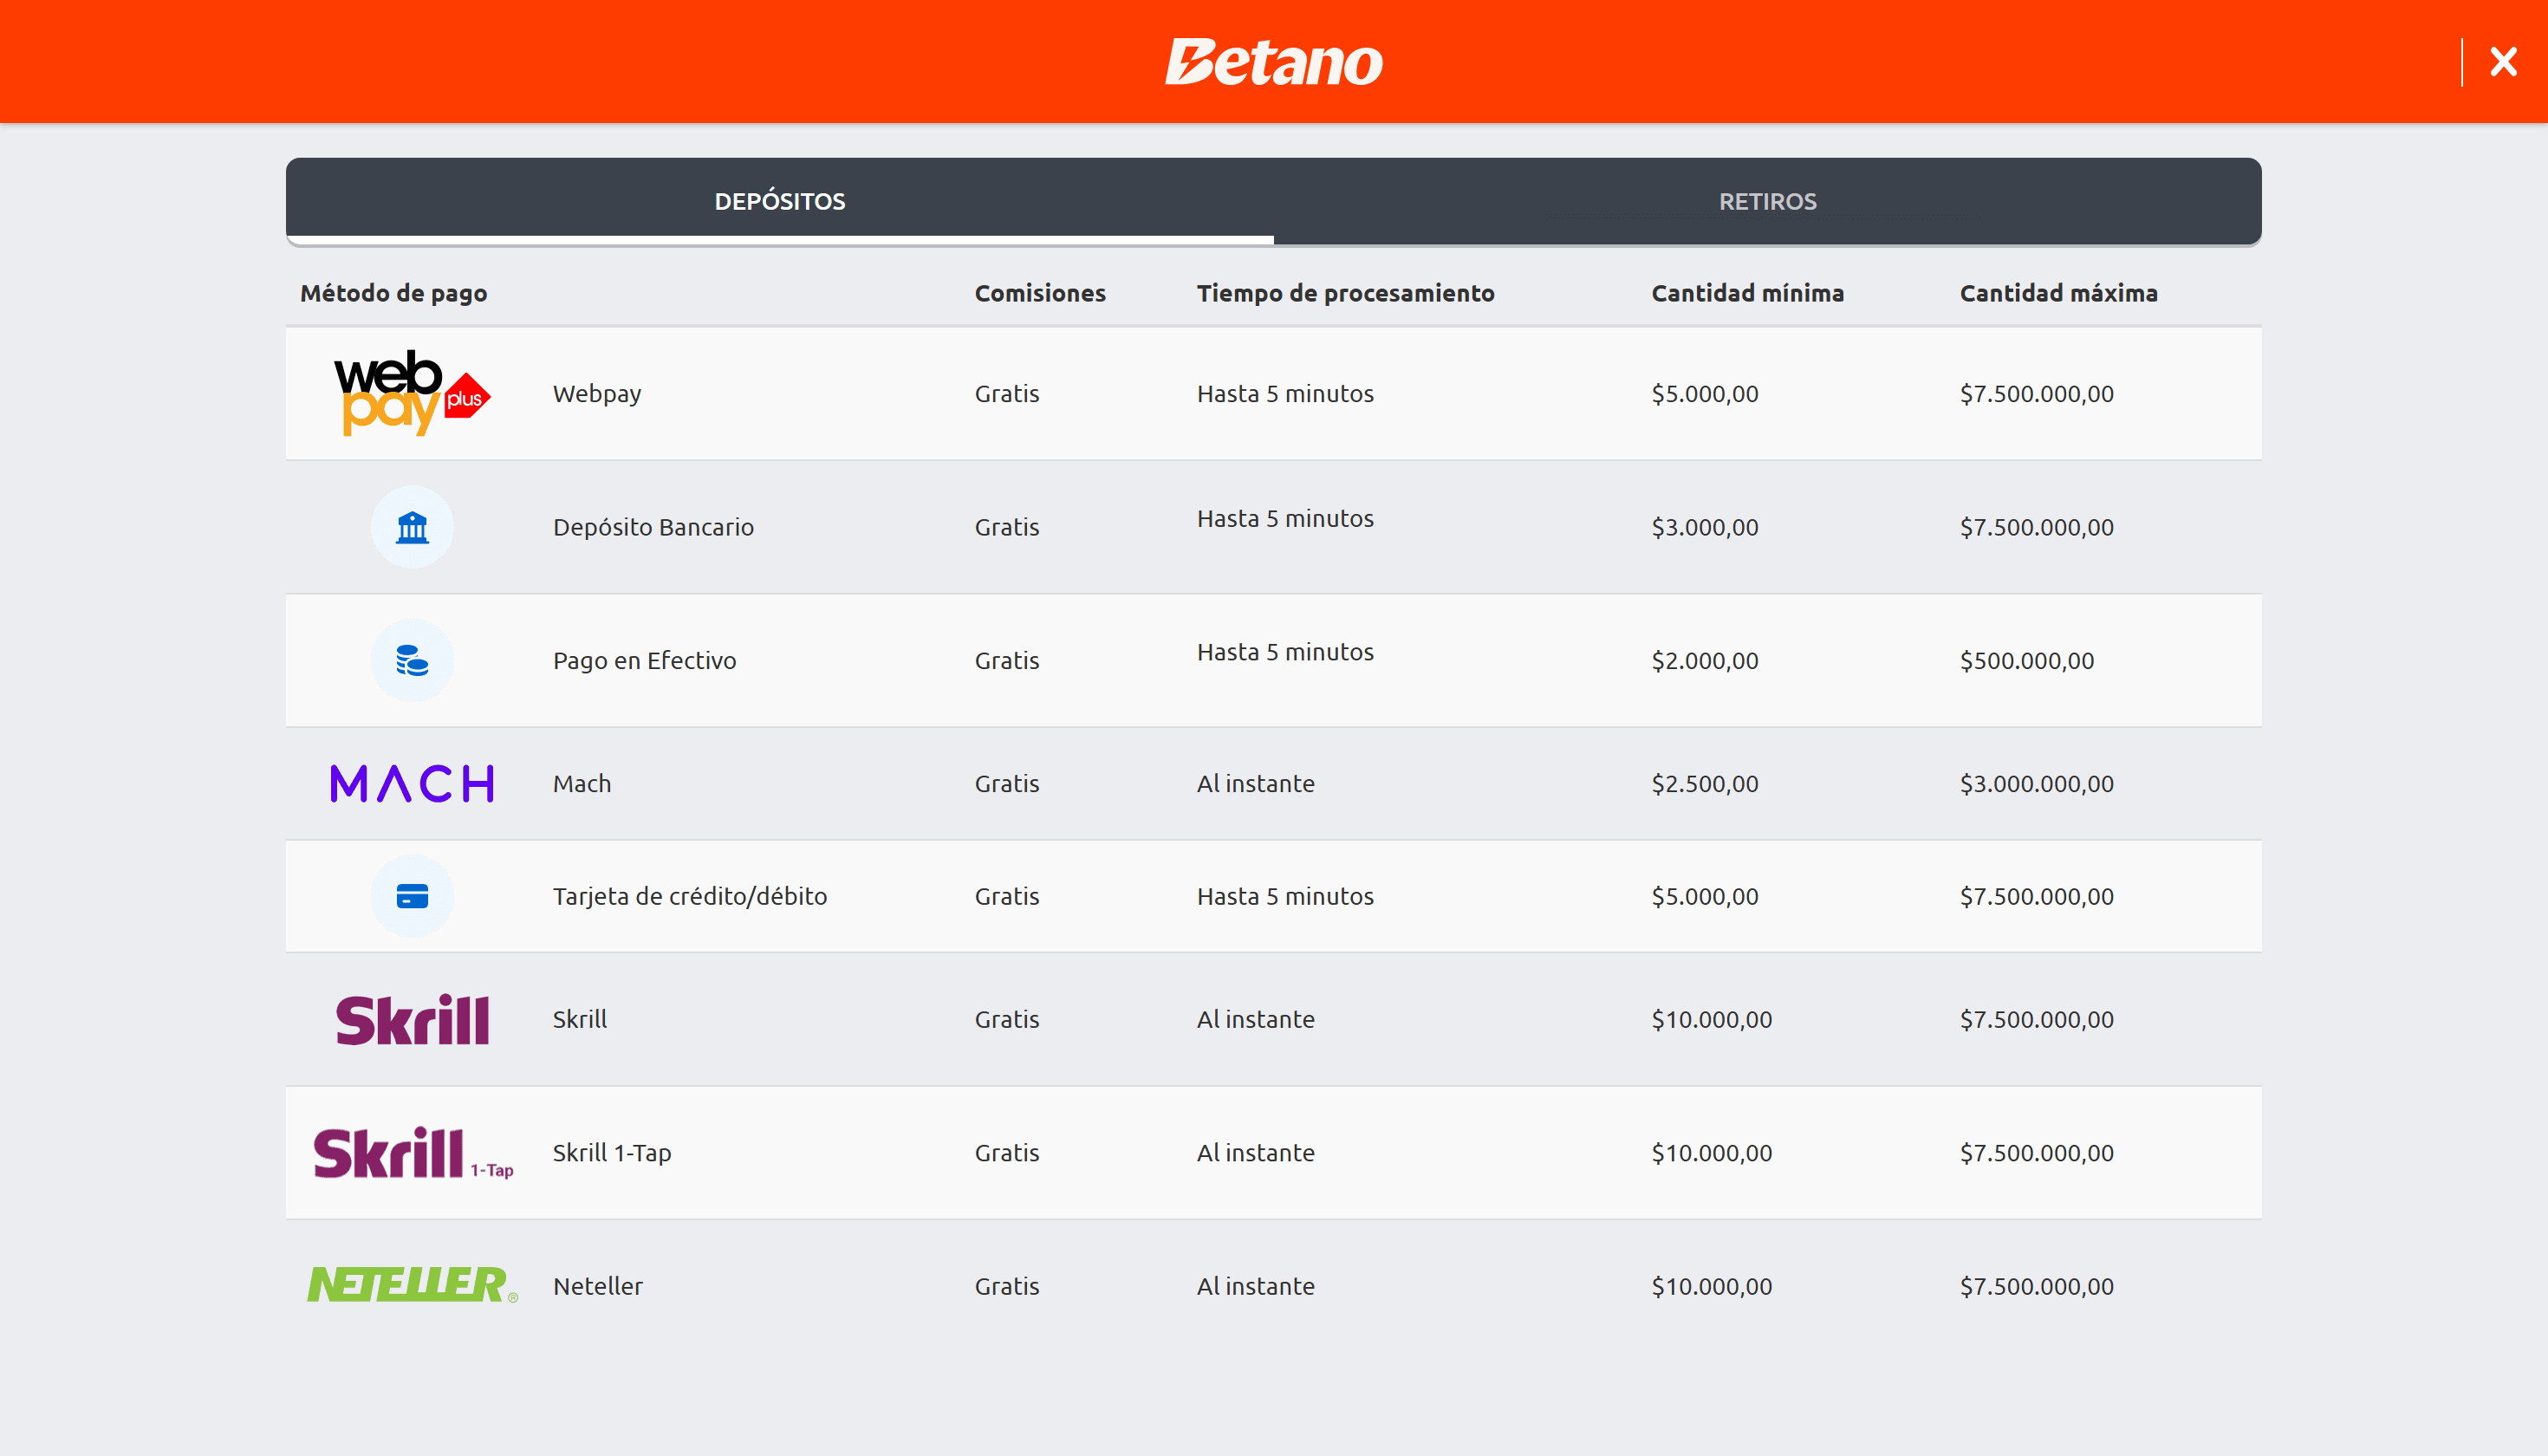Viewport: 2548px width, 1456px height.
Task: Click the Cantidad máxima column header
Action: (x=2058, y=293)
